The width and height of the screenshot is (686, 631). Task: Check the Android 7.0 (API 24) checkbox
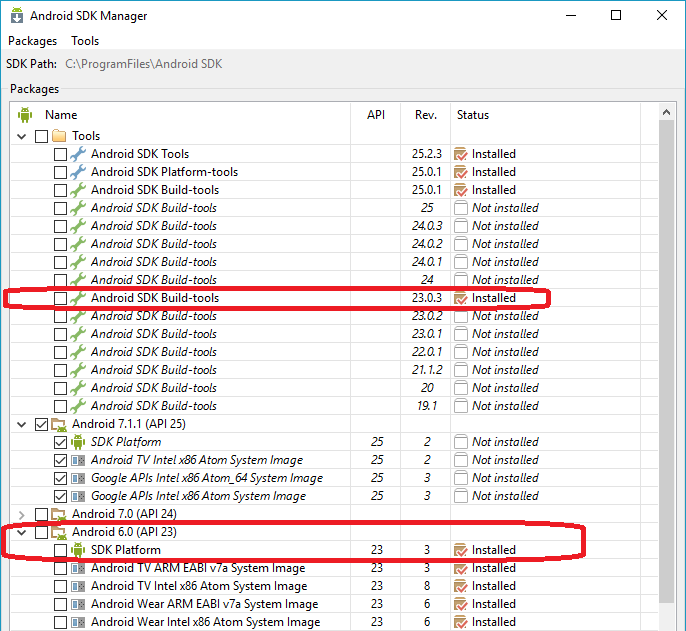pos(42,514)
